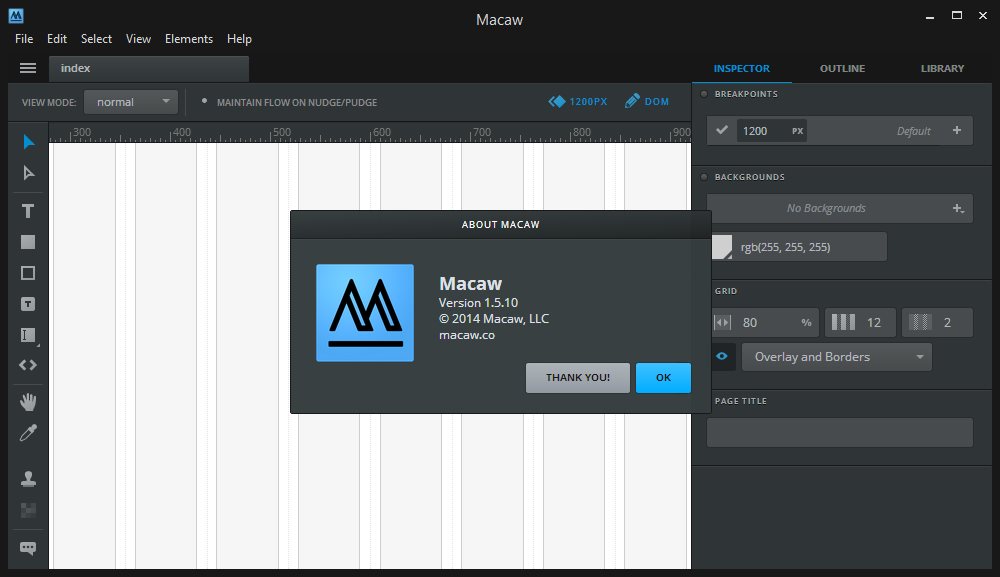The width and height of the screenshot is (1000, 577).
Task: Open the File menu
Action: pos(24,39)
